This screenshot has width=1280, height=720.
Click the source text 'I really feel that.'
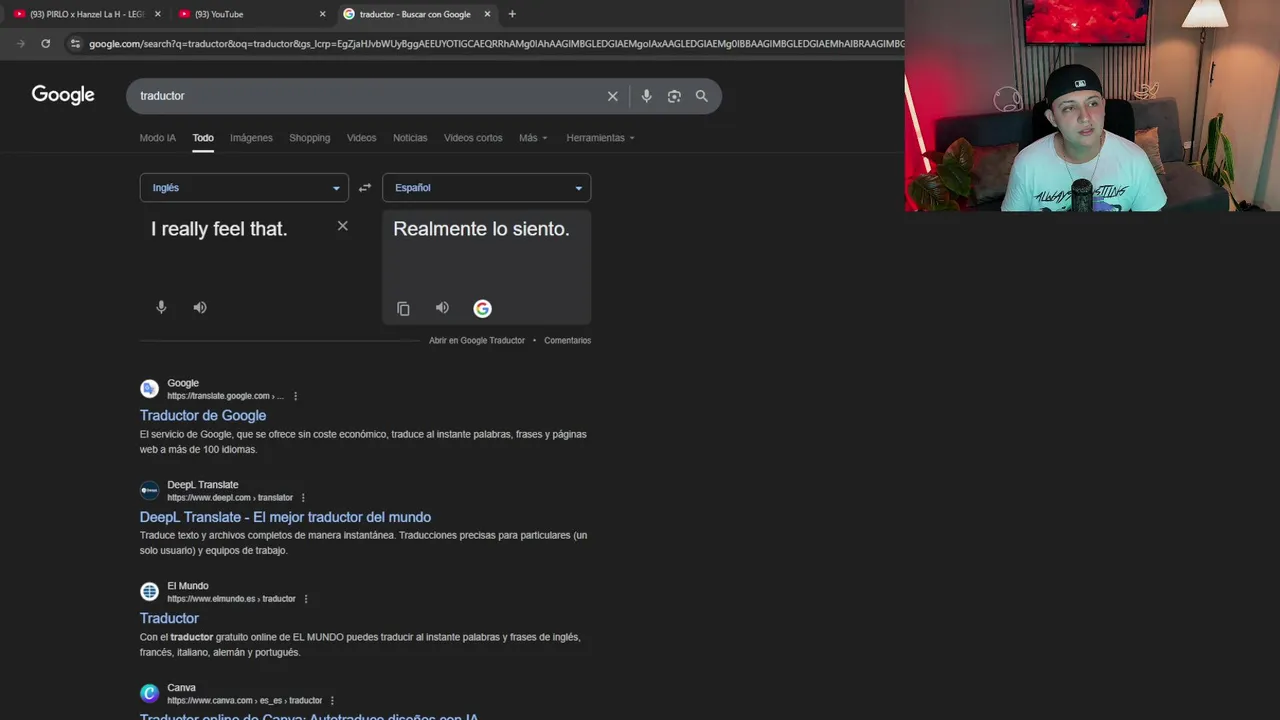coord(219,229)
